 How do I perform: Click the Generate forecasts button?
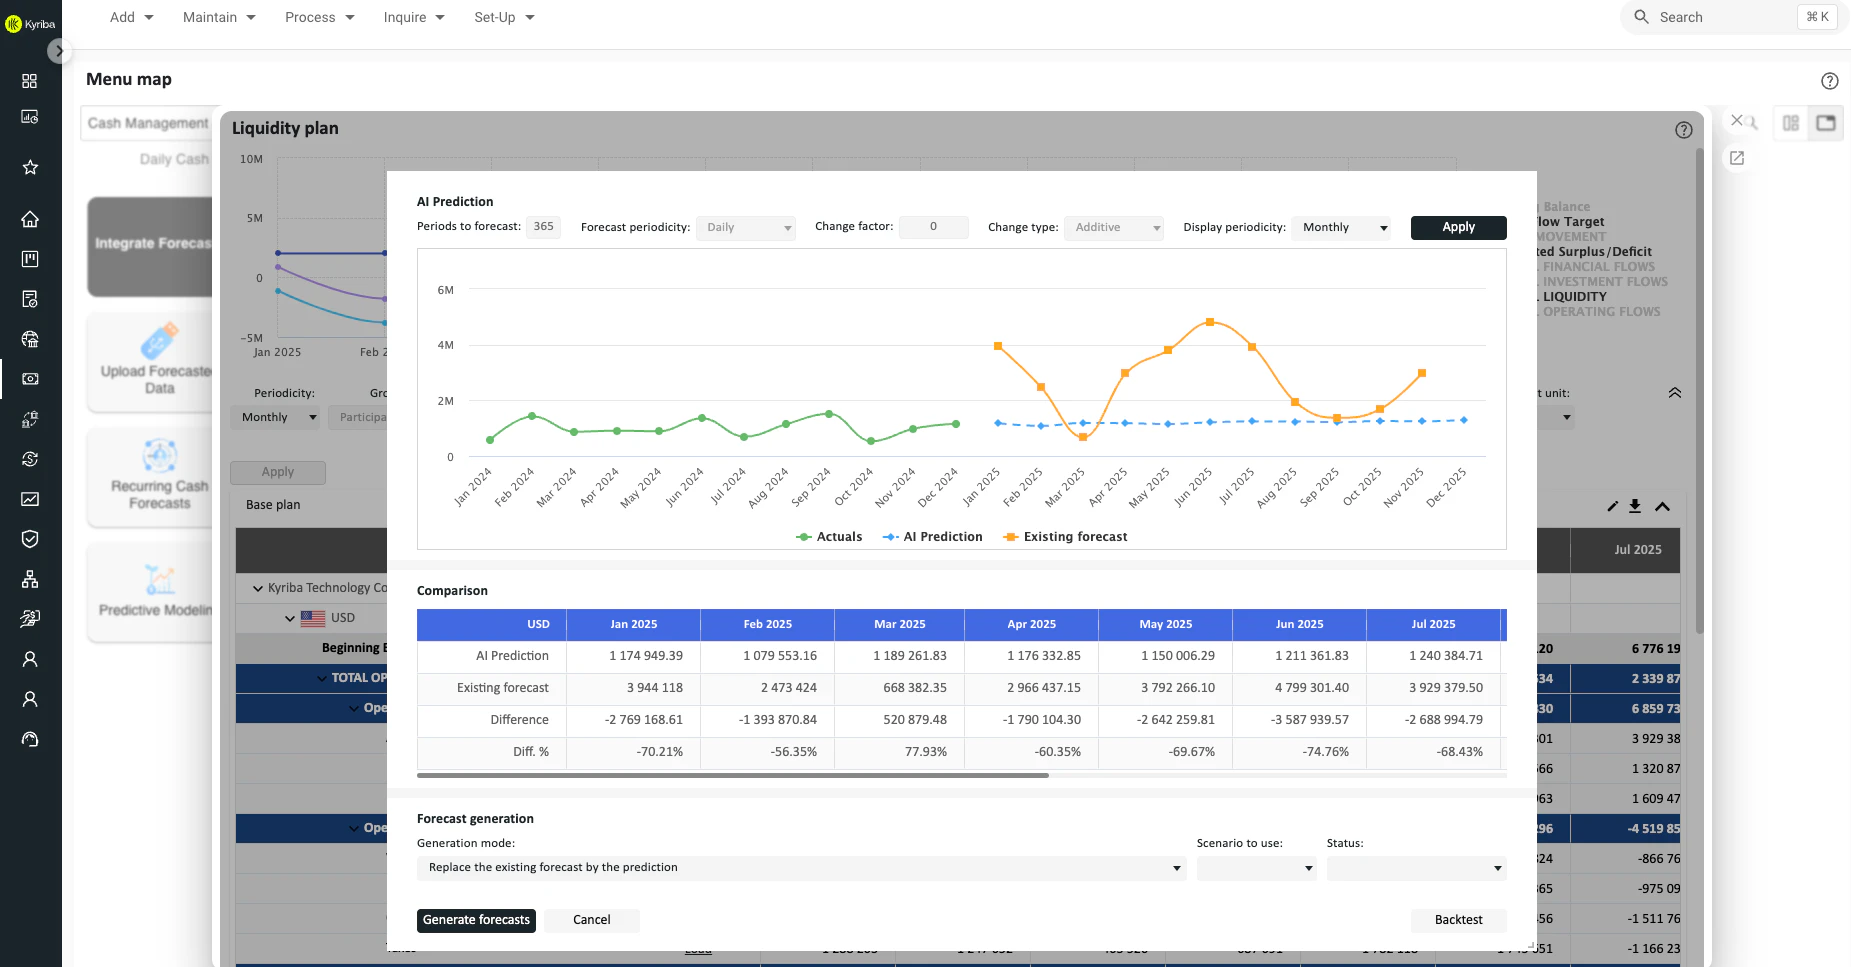click(476, 920)
